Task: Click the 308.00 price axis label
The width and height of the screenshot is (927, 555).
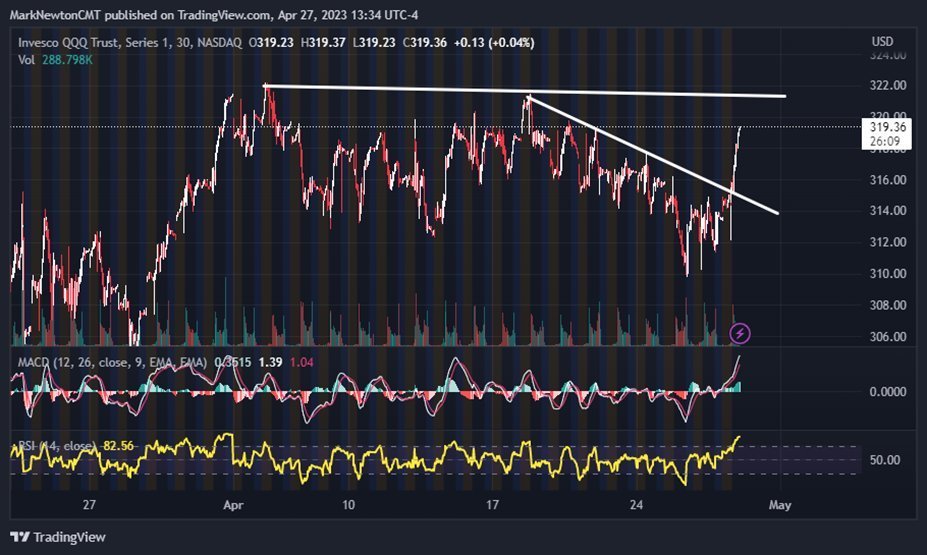Action: [x=887, y=305]
